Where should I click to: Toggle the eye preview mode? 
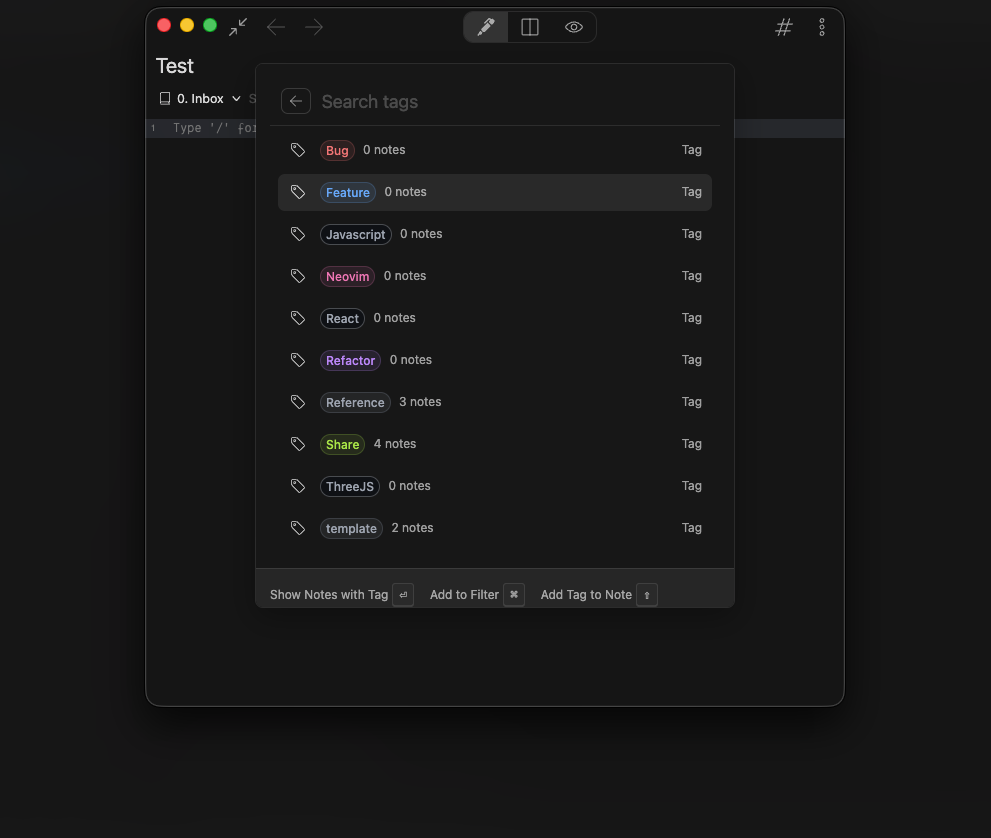574,27
